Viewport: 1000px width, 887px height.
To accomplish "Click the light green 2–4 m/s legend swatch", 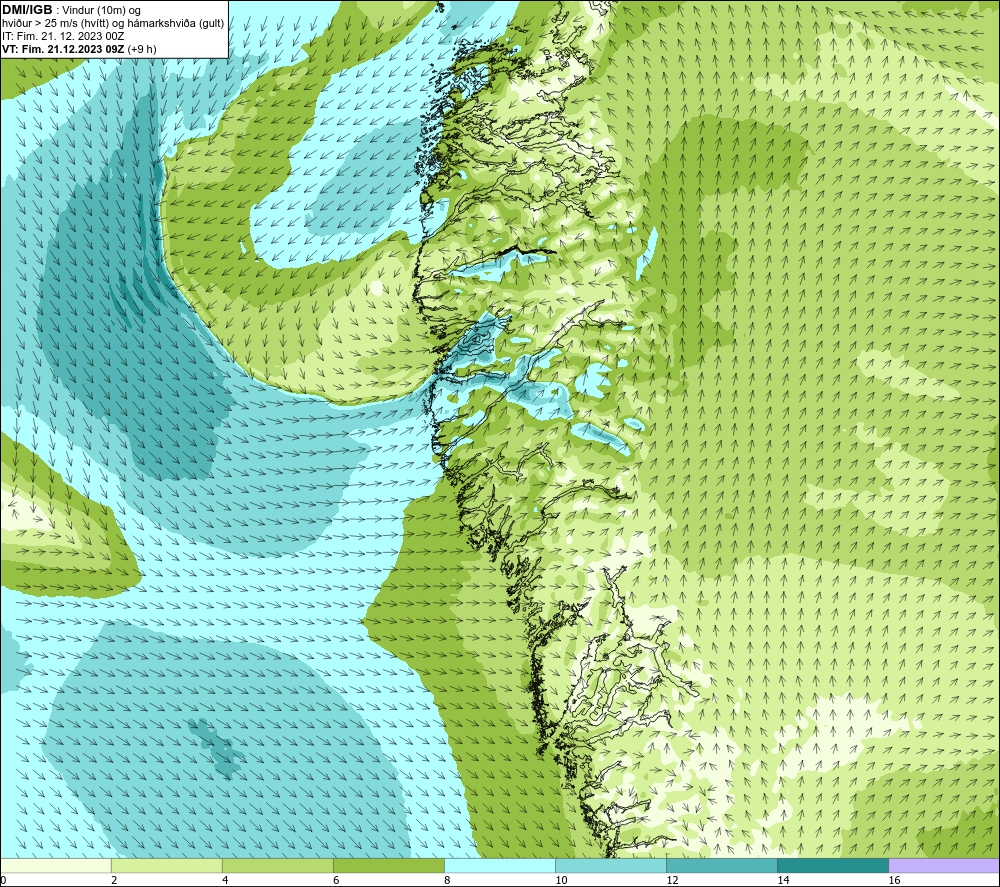I will [x=166, y=865].
